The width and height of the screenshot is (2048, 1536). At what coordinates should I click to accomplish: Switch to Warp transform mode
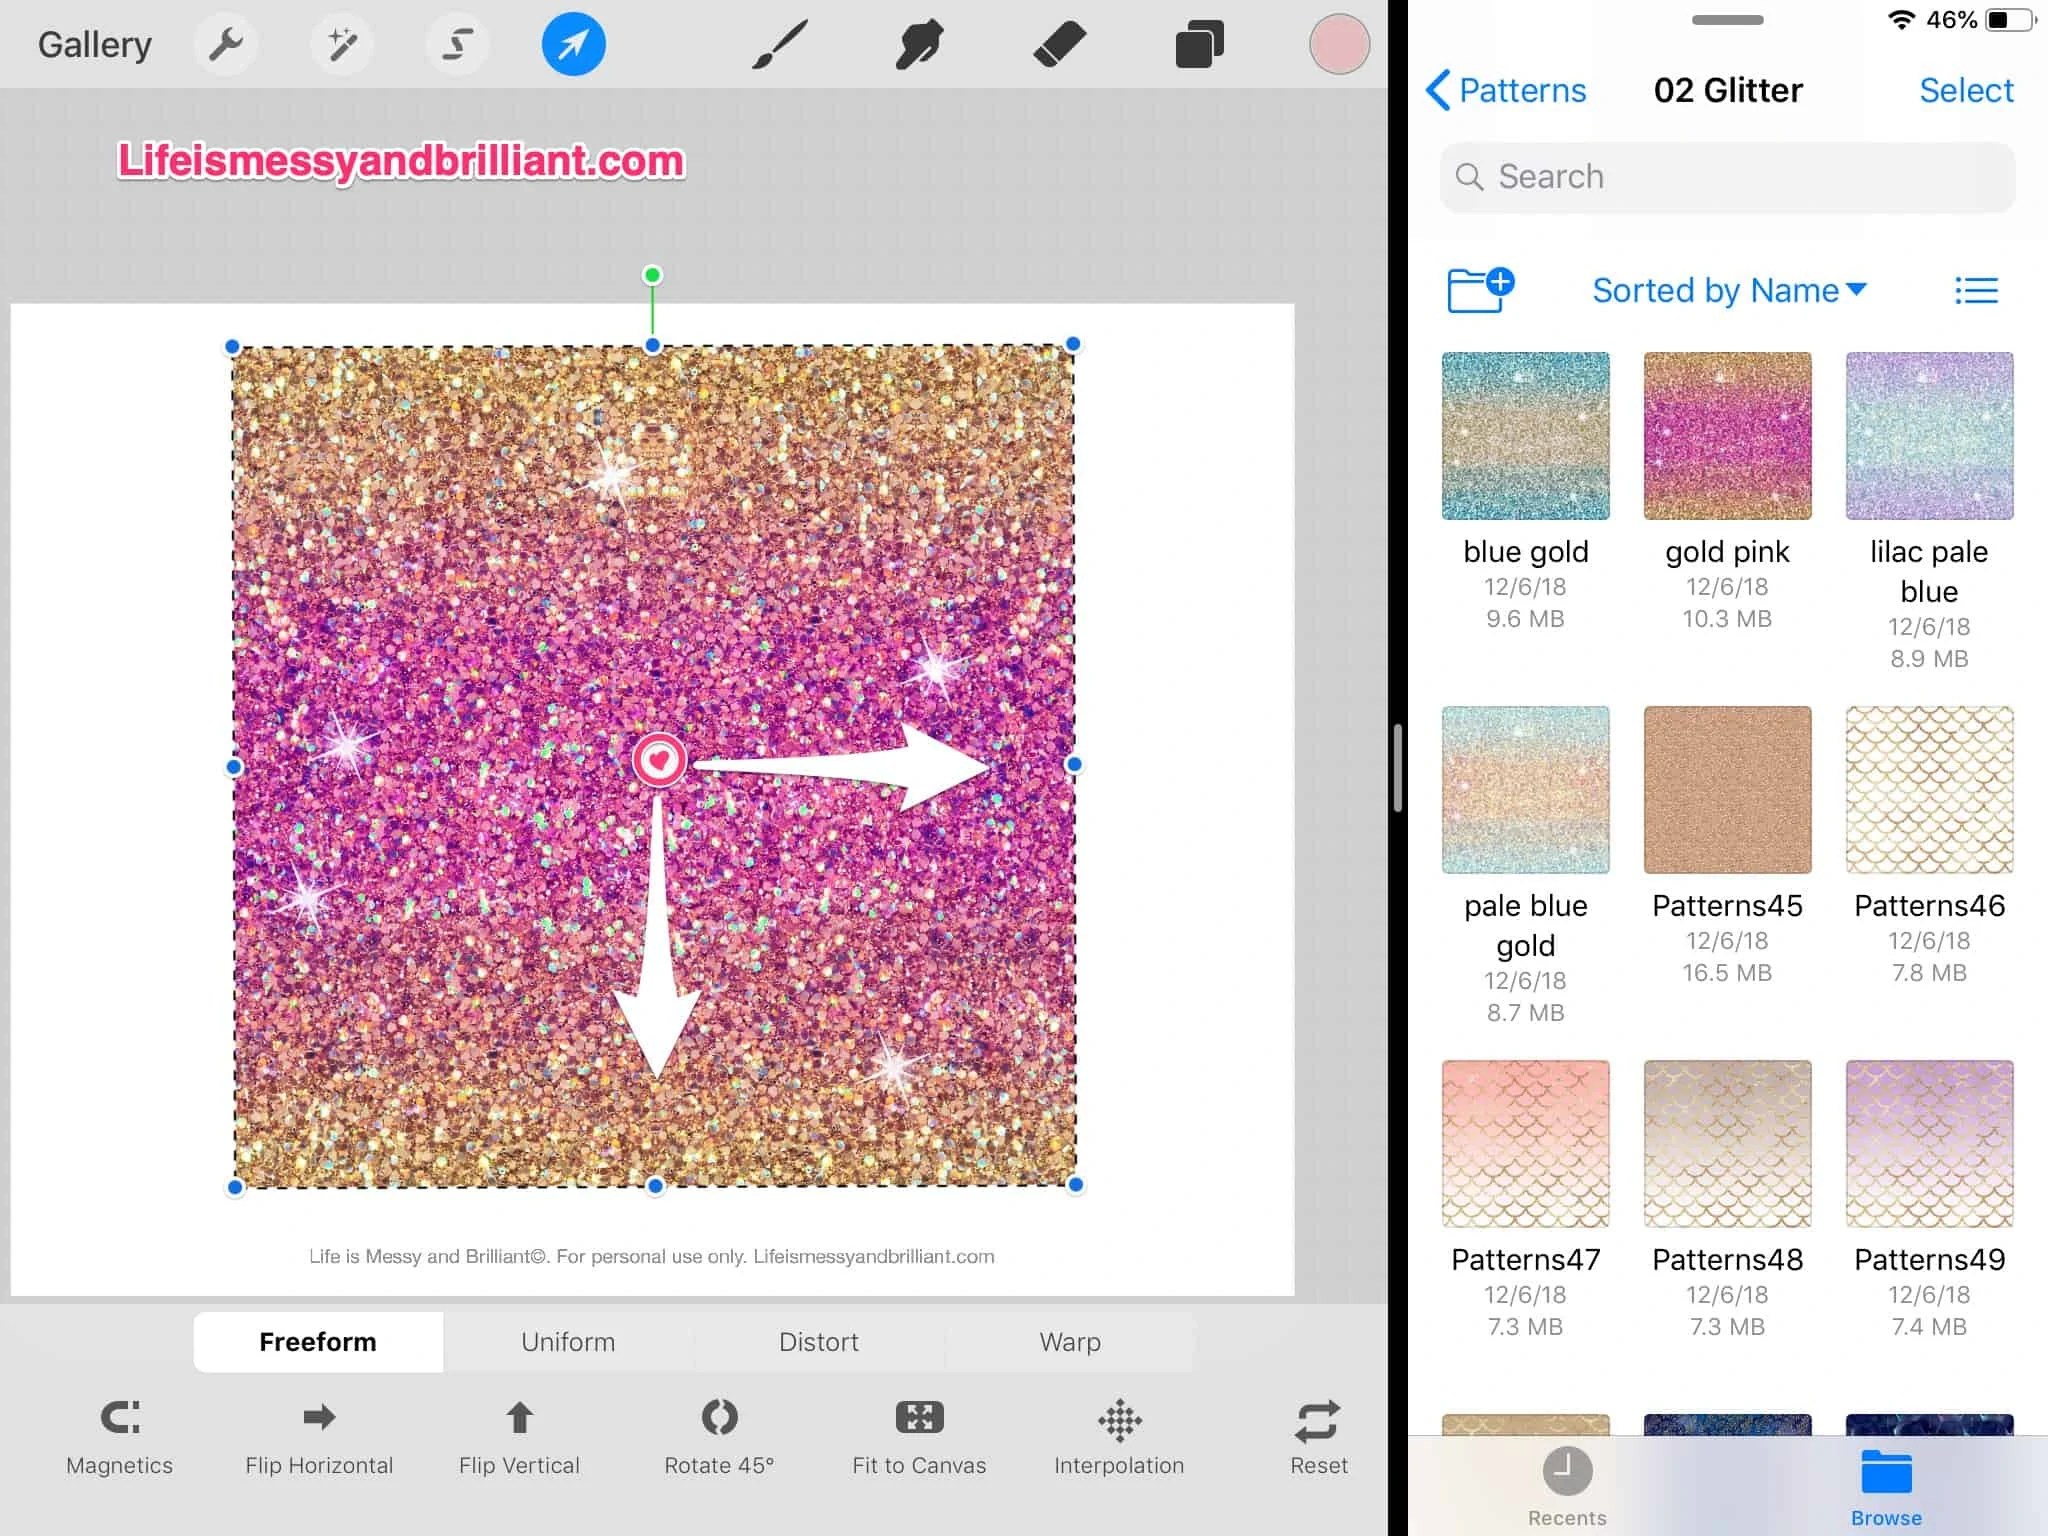point(1070,1342)
